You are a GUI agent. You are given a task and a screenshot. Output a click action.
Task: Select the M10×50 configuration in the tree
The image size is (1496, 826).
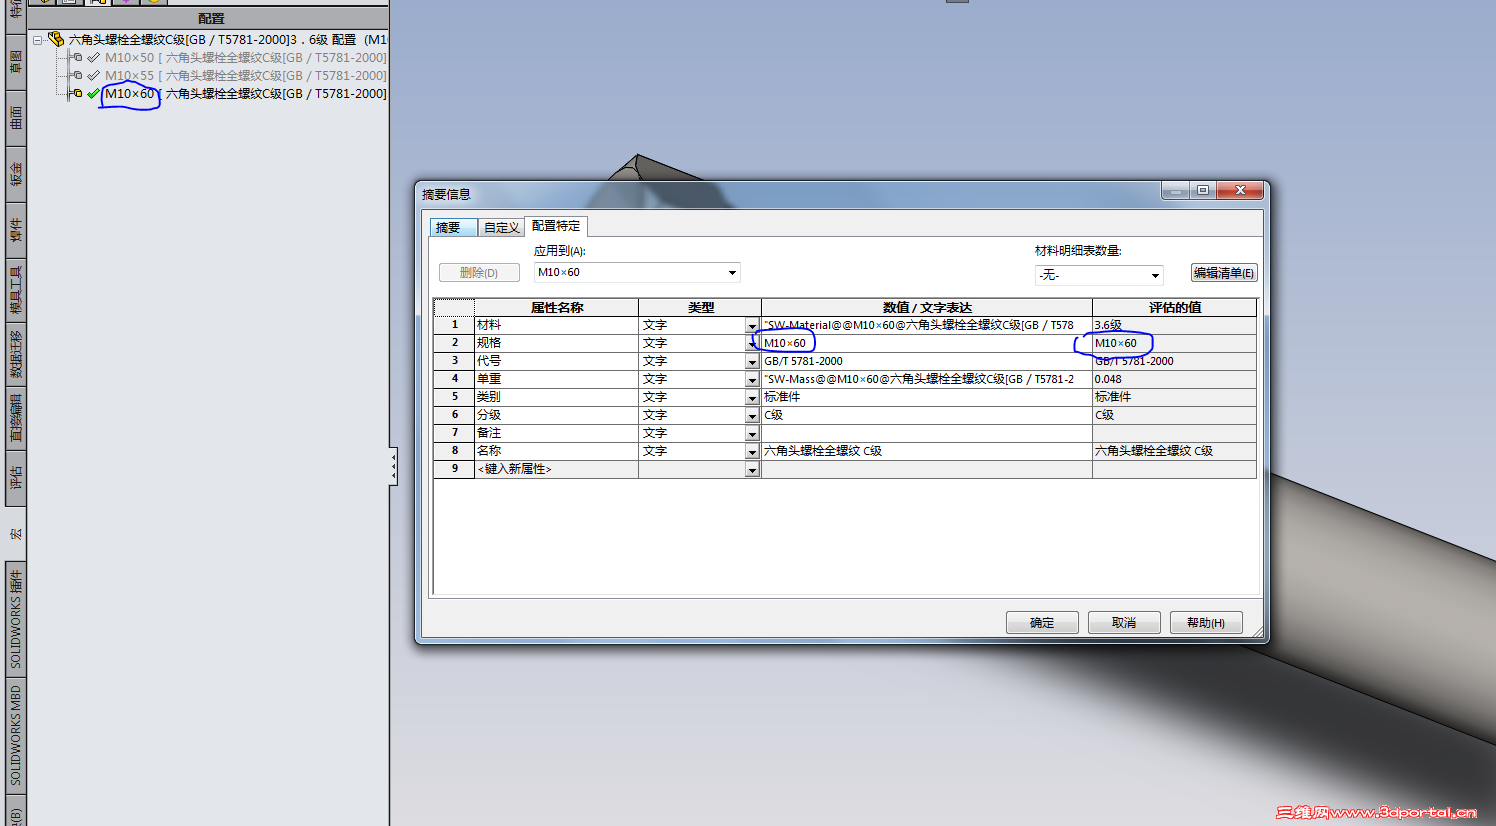[x=245, y=58]
